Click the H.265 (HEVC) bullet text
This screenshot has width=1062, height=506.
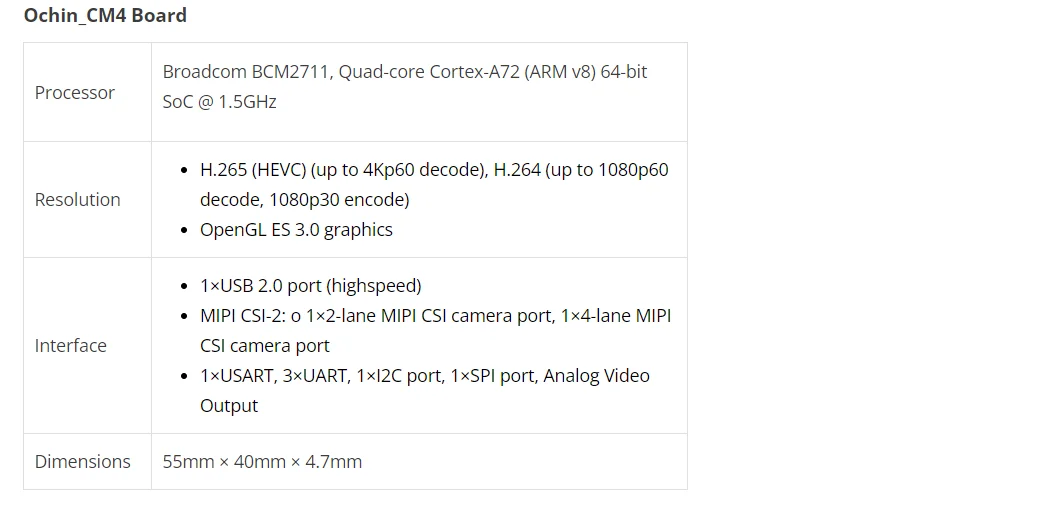[x=255, y=169]
